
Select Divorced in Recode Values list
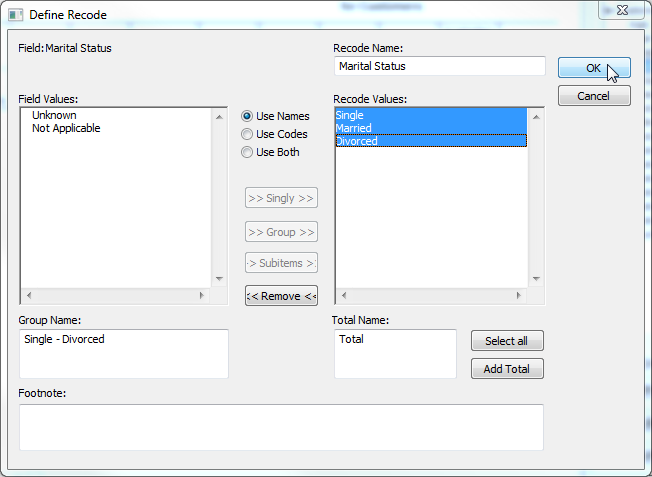[x=357, y=141]
